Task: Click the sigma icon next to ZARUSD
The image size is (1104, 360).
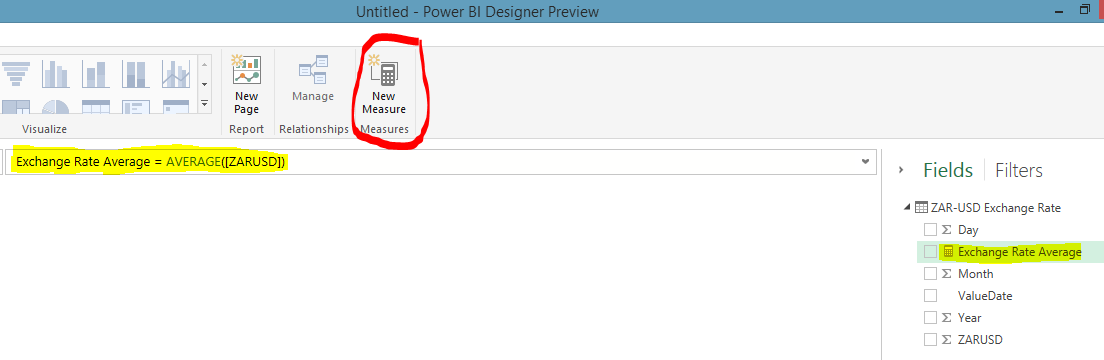Action: [x=947, y=339]
